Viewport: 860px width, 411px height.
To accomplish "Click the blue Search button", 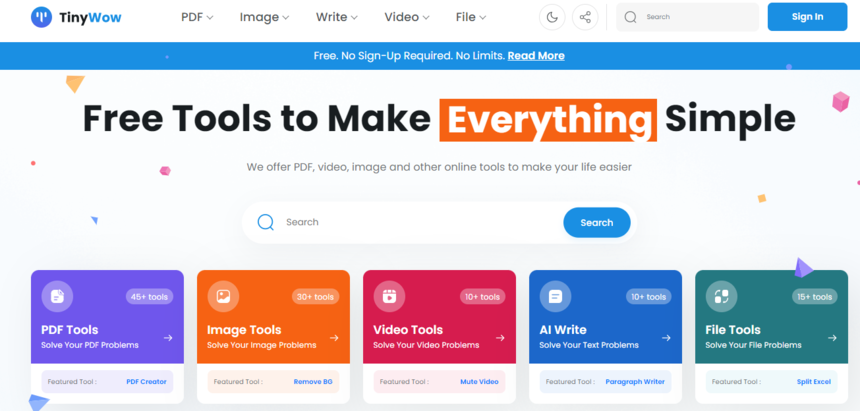I will click(x=596, y=222).
